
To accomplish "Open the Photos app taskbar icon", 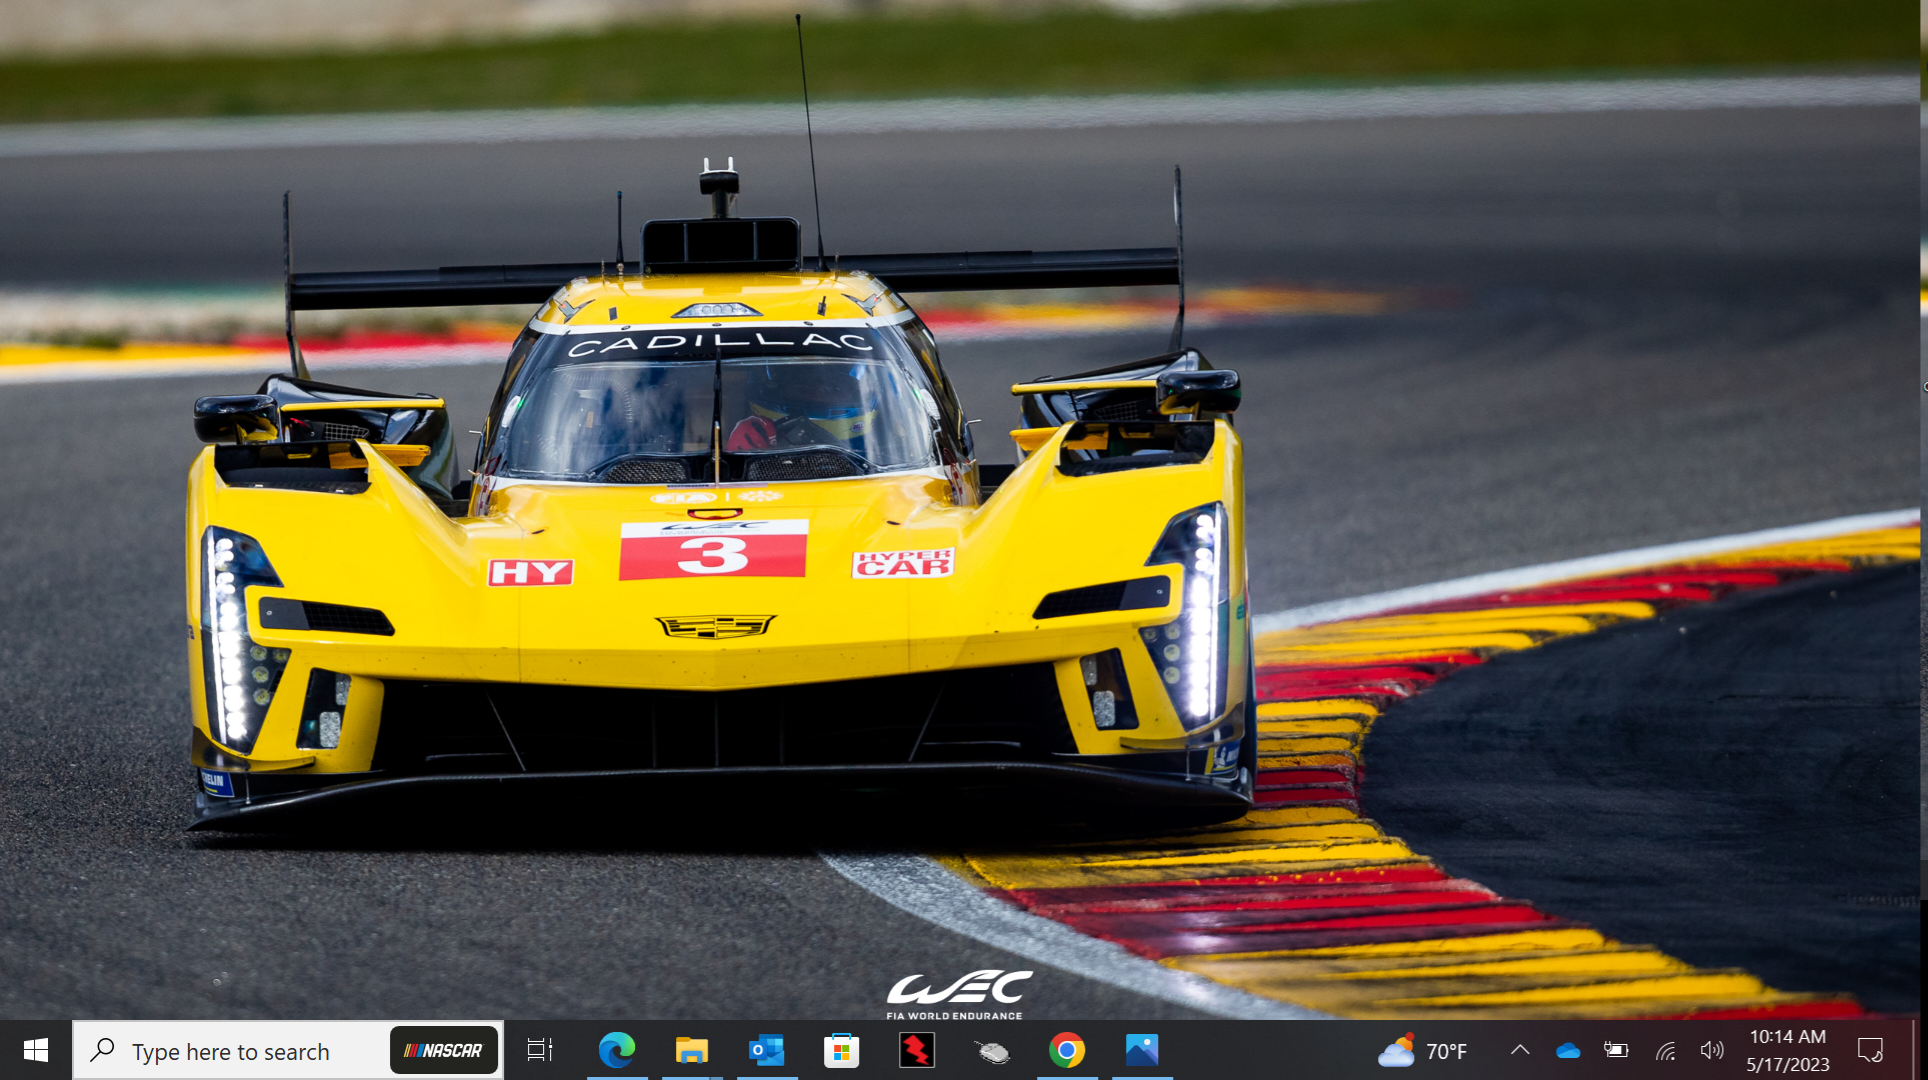I will (1141, 1050).
